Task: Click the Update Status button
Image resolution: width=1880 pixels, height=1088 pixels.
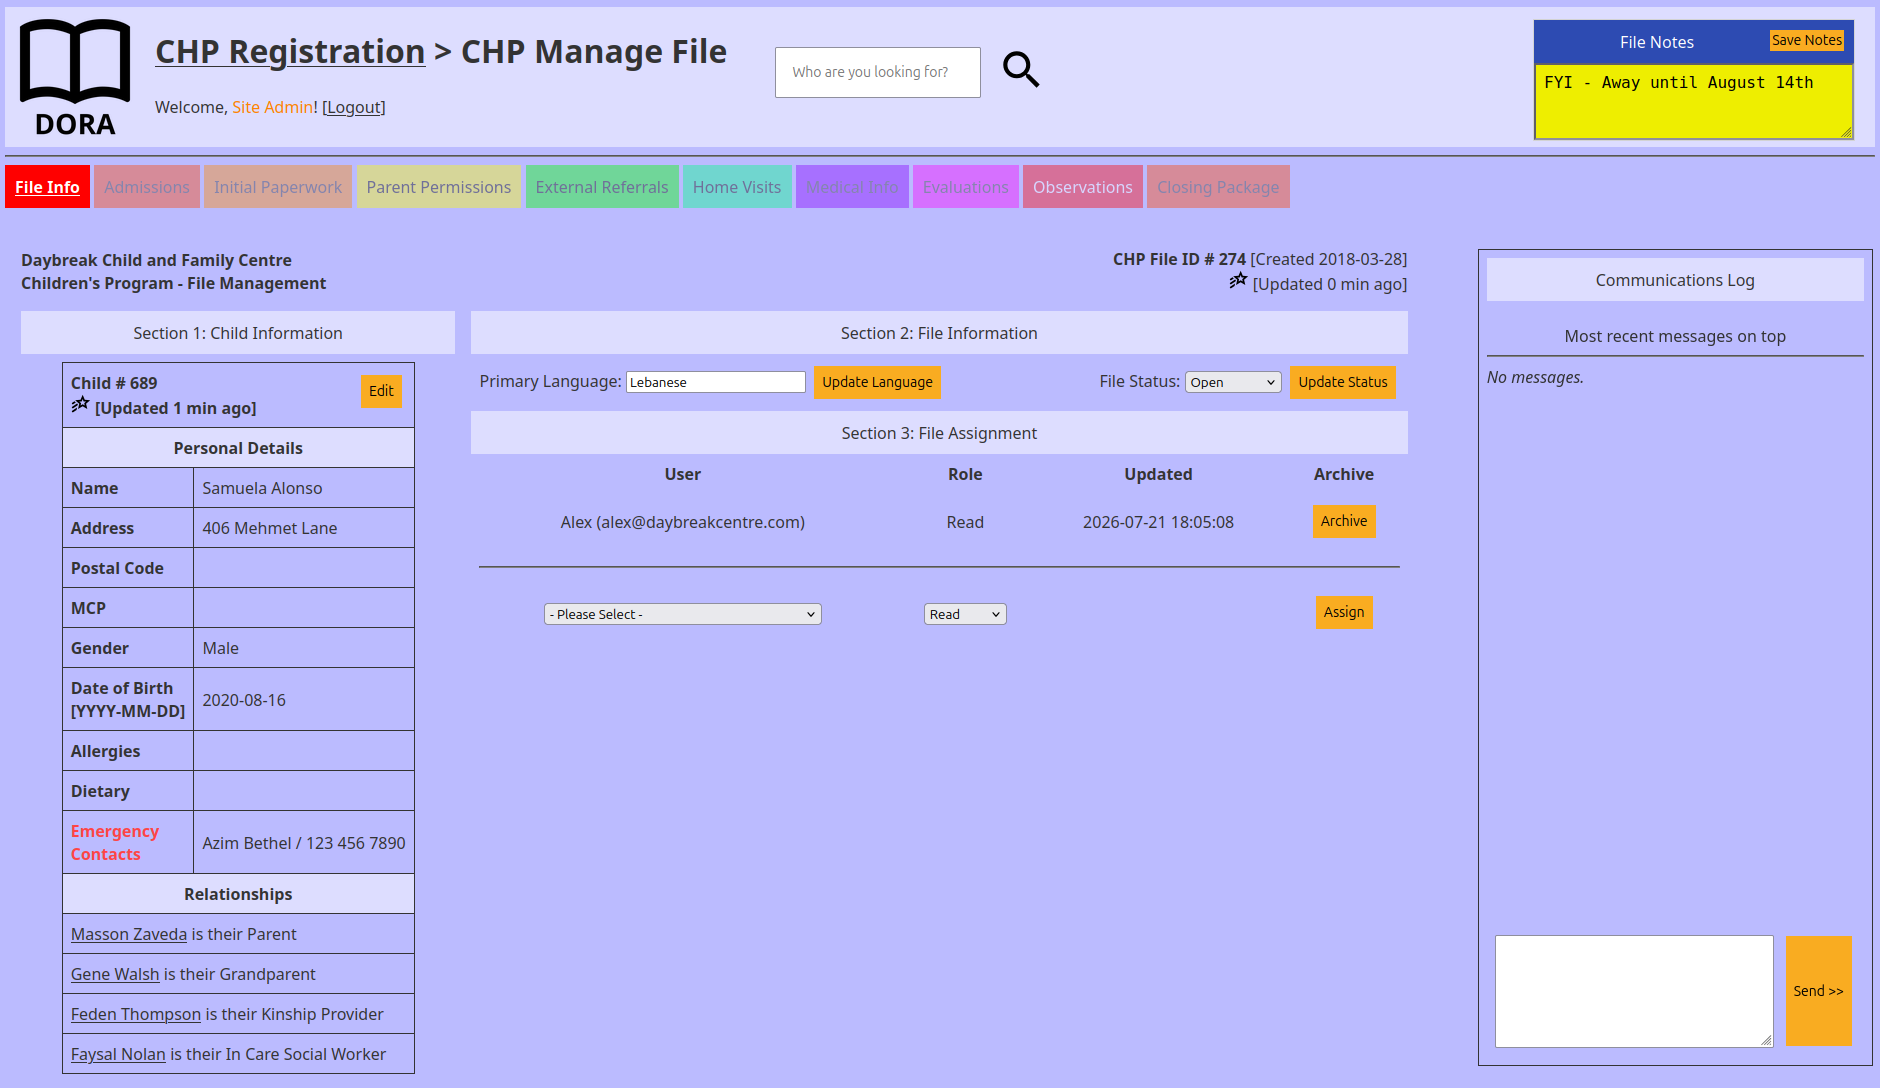Action: pos(1342,382)
